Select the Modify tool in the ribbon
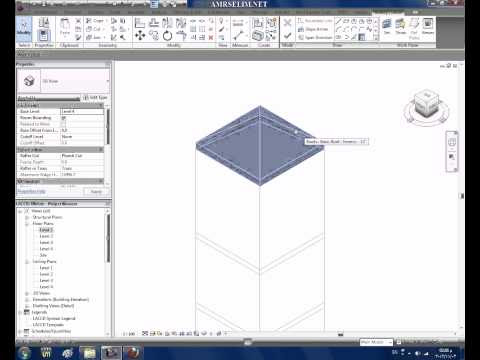The height and width of the screenshot is (360, 480). coord(24,29)
